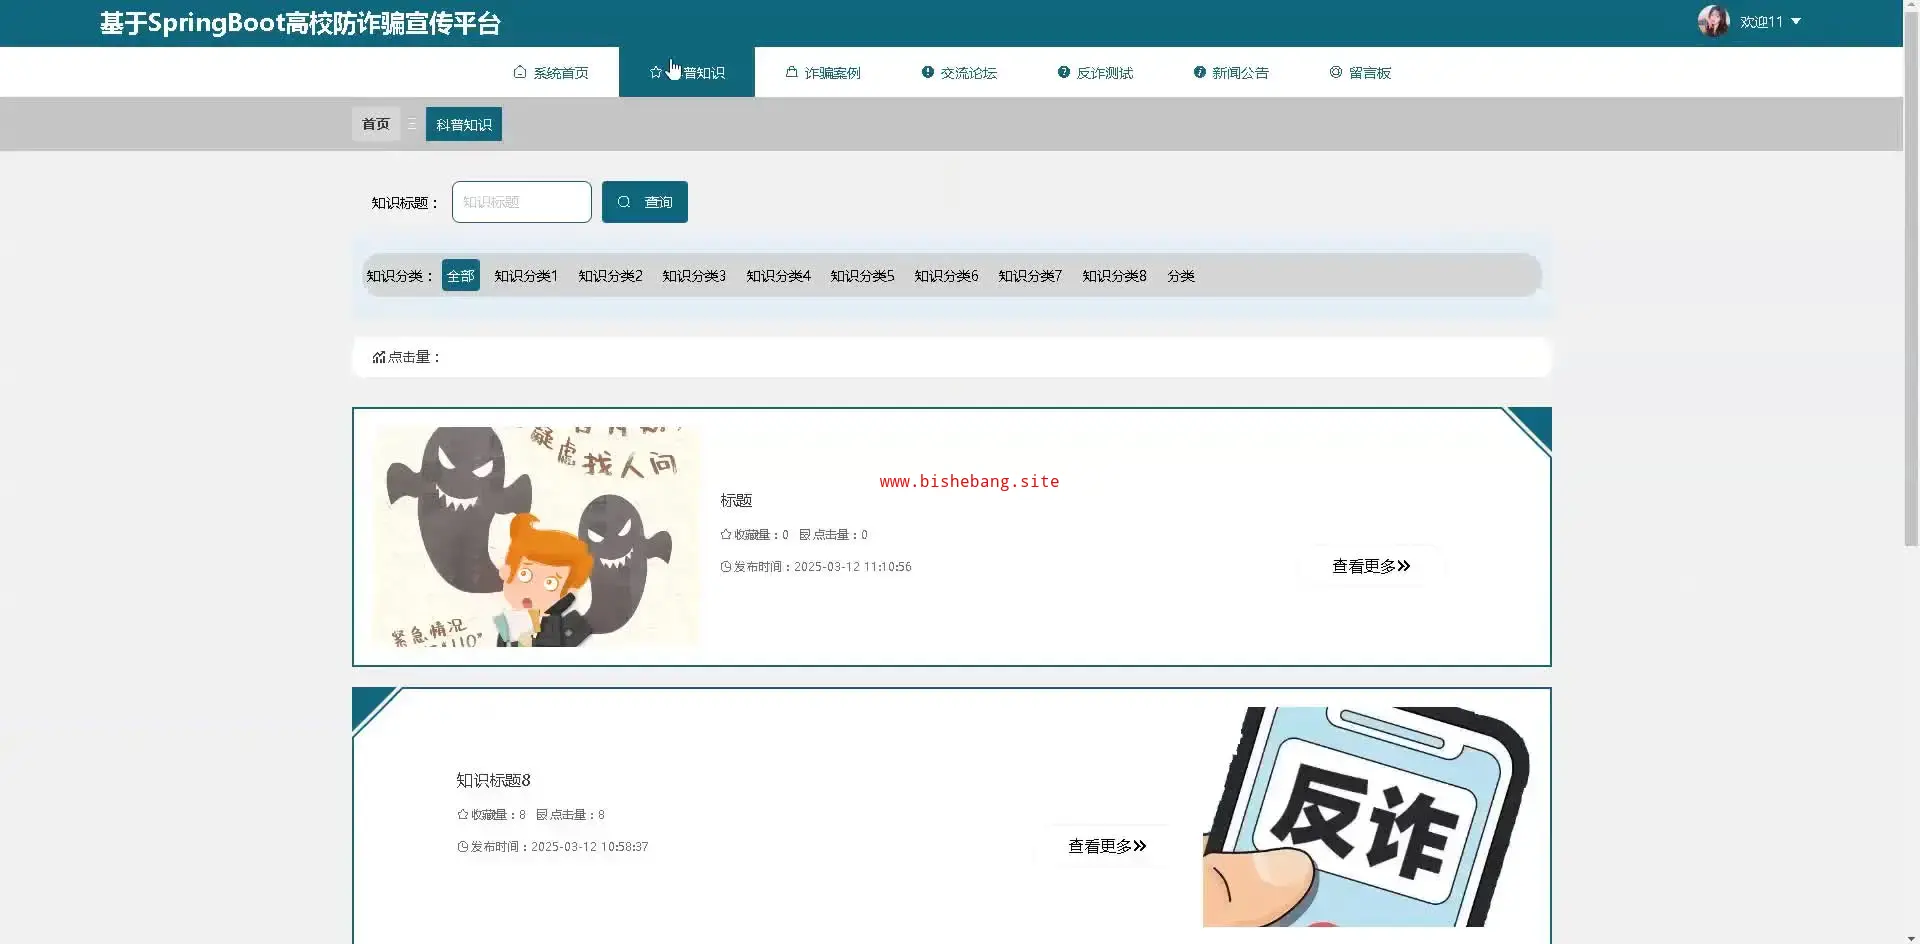Click the icon beside 点击量：8
Screen dimensions: 1920x944
click(x=542, y=815)
